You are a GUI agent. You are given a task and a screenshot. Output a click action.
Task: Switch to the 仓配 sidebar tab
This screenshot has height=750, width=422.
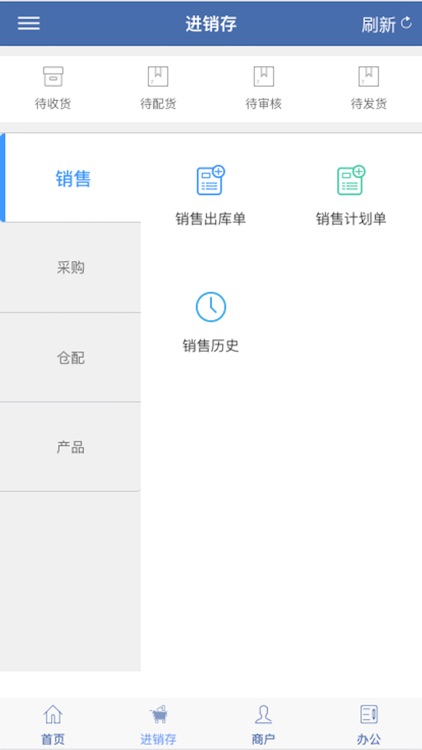(71, 357)
